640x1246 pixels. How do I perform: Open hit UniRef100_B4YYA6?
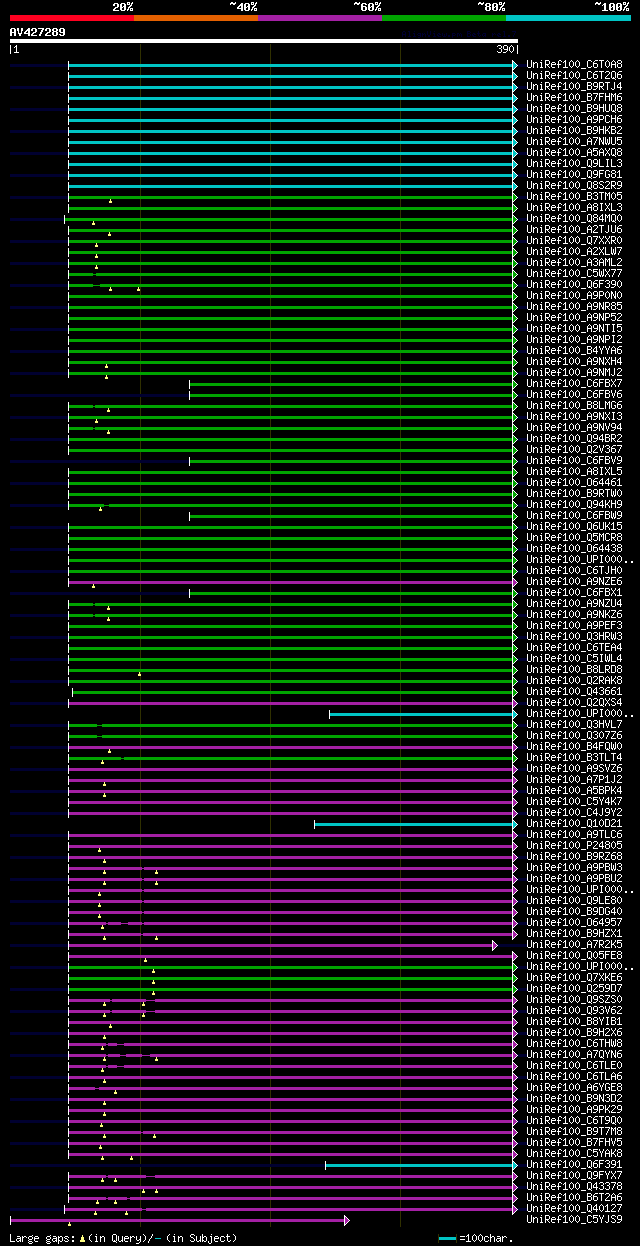pos(574,350)
